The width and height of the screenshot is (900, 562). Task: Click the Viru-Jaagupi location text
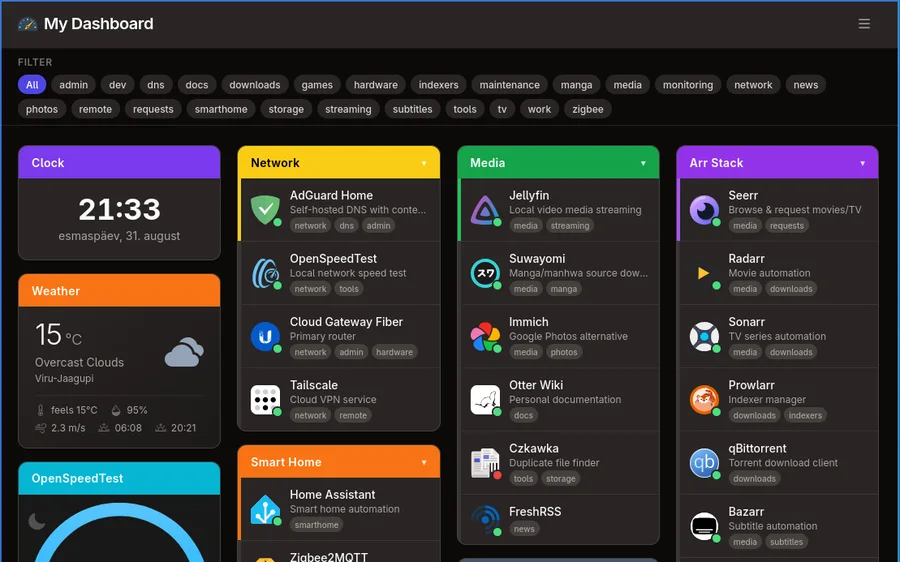[64, 378]
